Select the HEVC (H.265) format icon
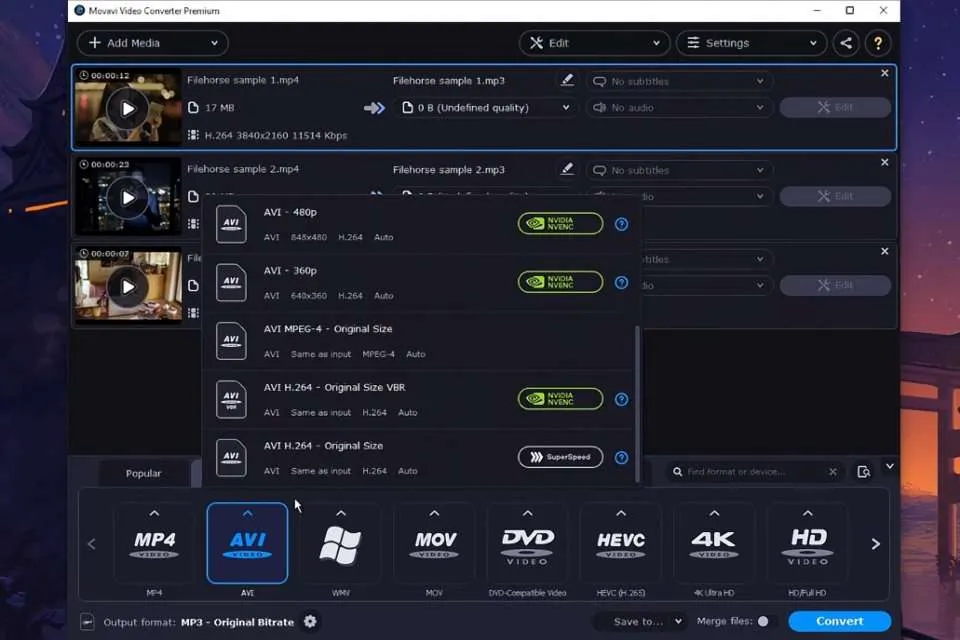The image size is (960, 640). (x=621, y=543)
